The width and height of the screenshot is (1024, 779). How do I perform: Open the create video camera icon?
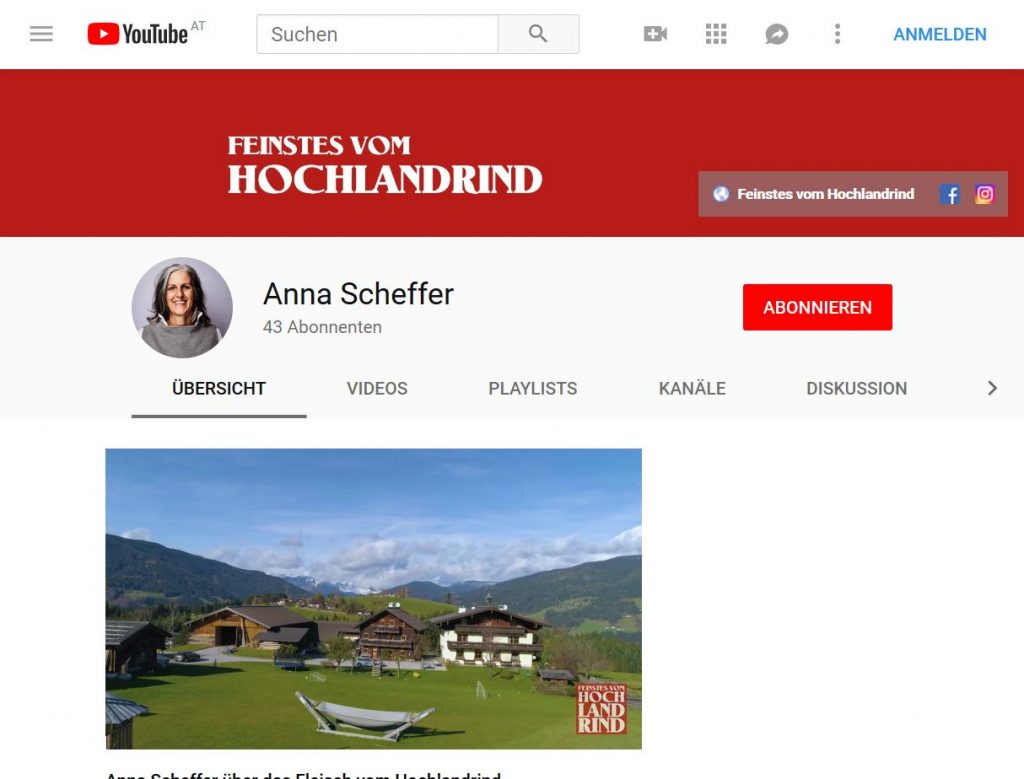(655, 34)
